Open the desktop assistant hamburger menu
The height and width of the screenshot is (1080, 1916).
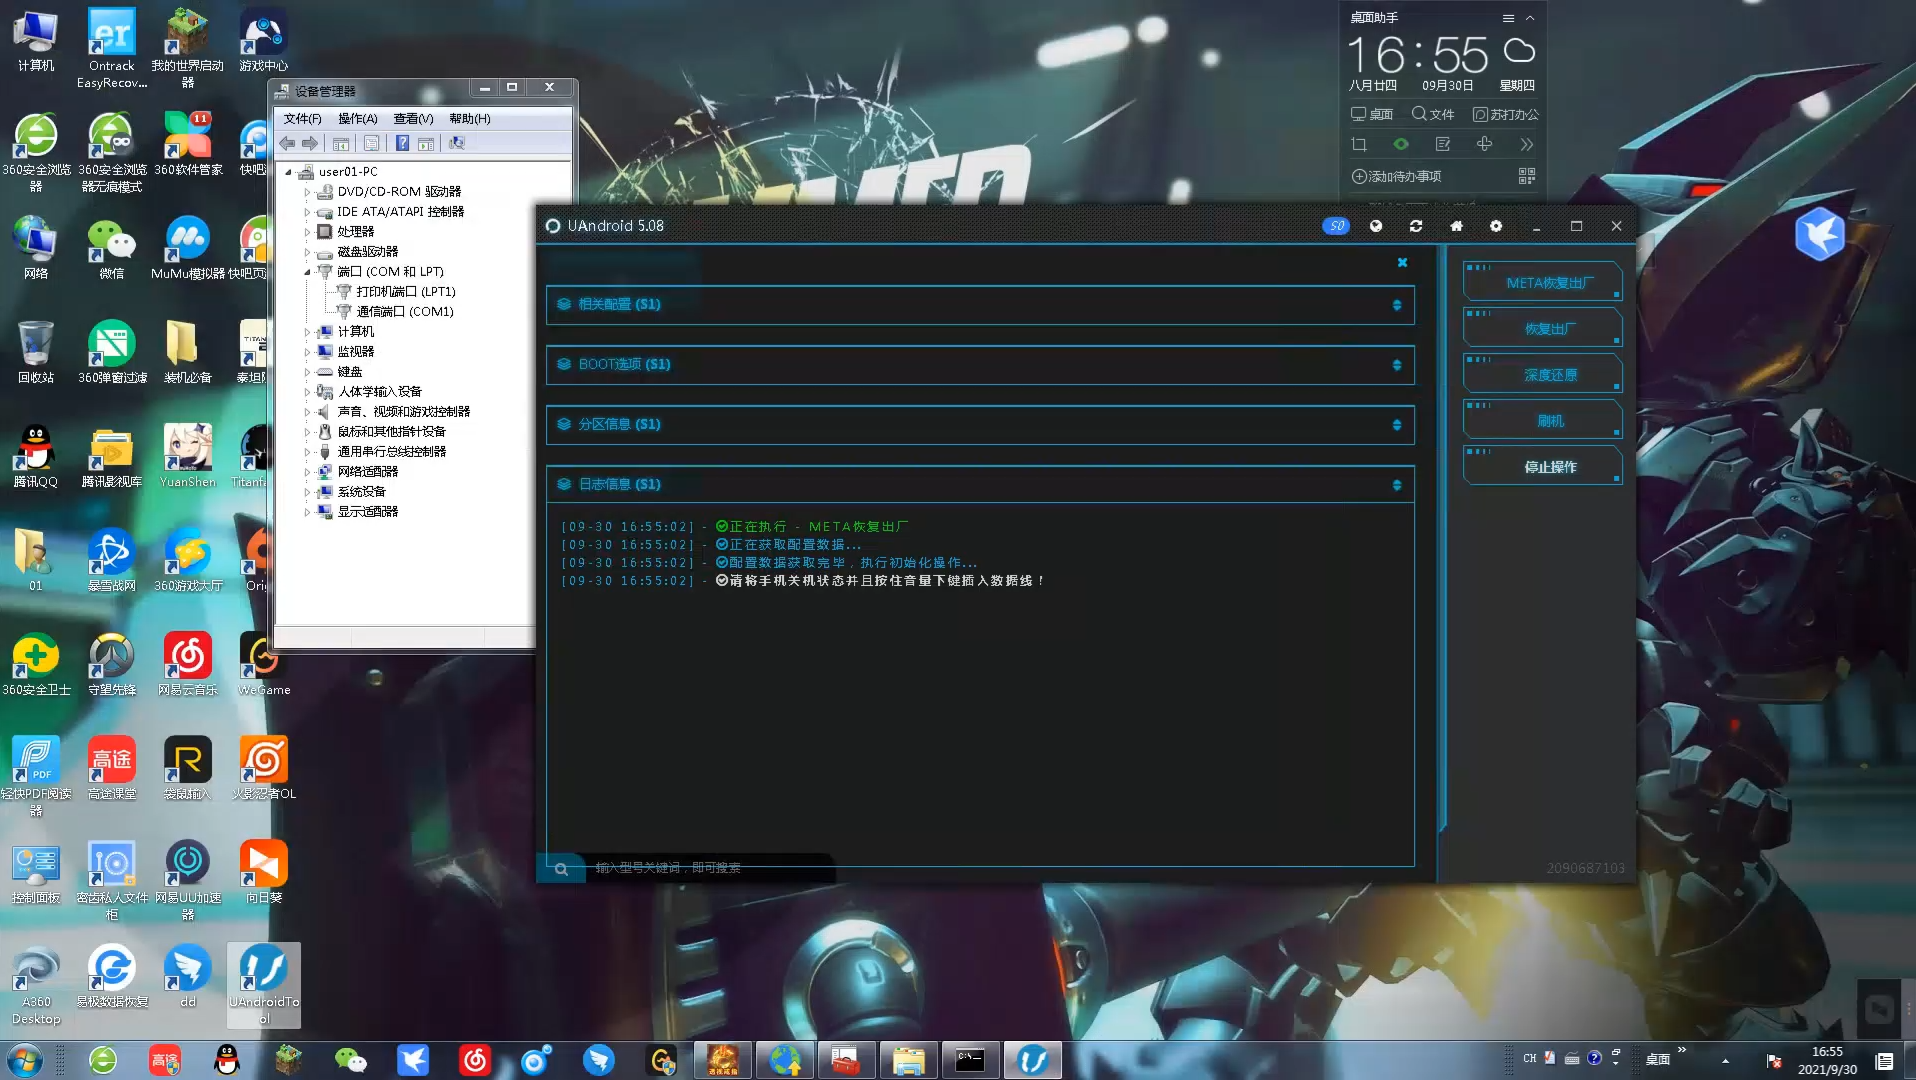click(x=1508, y=18)
